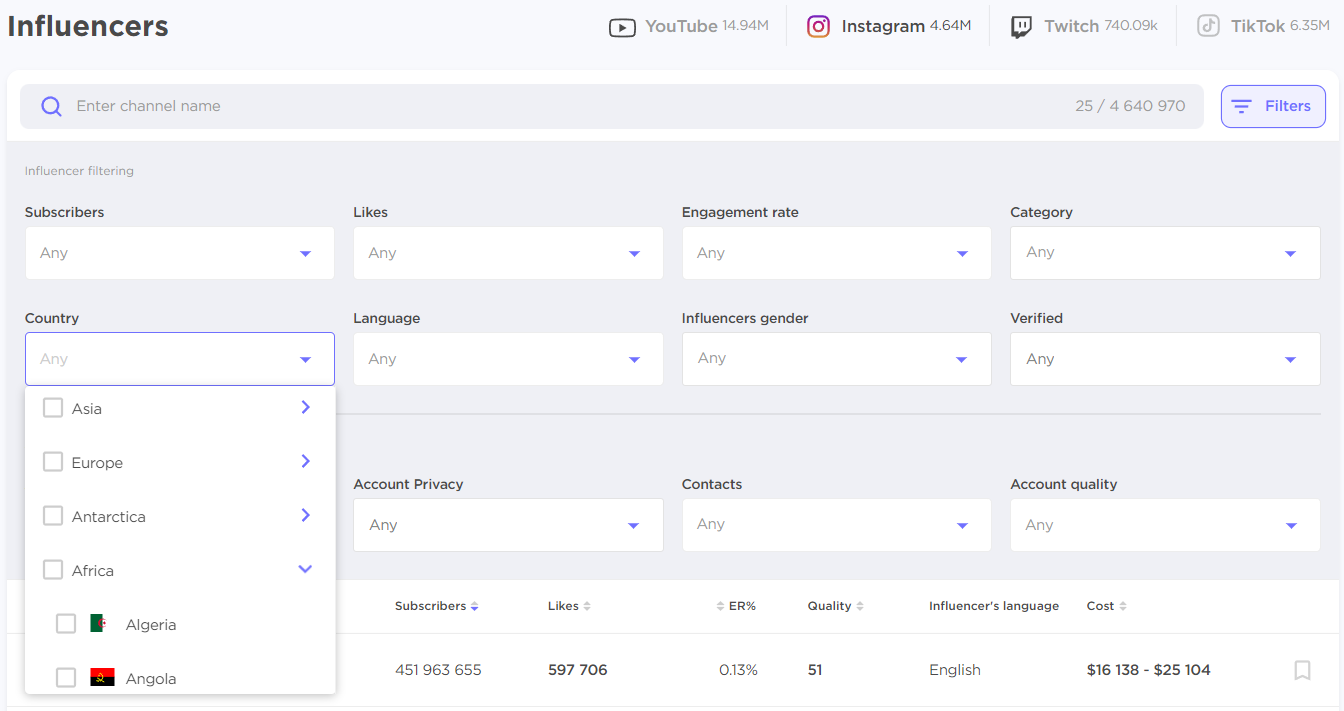Open the Category dropdown

point(1165,253)
